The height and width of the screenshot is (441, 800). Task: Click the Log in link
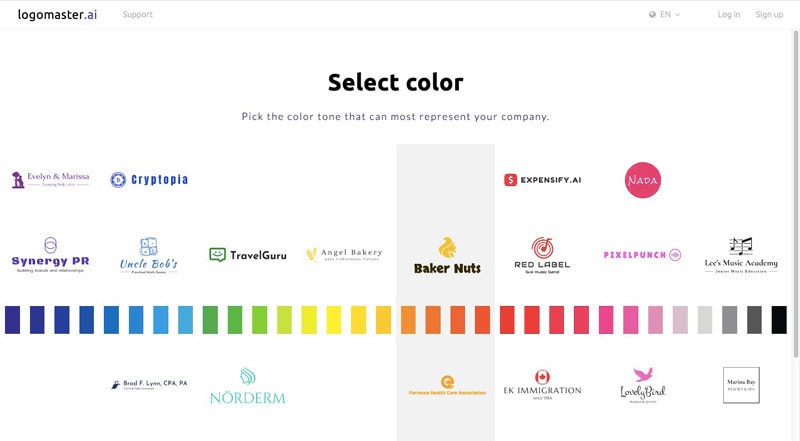[x=729, y=14]
